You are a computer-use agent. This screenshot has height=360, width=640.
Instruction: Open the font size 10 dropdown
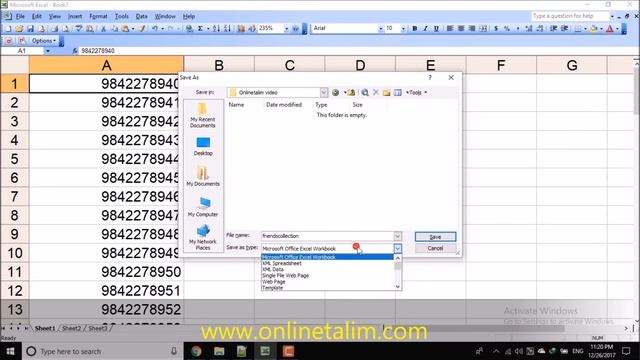403,29
